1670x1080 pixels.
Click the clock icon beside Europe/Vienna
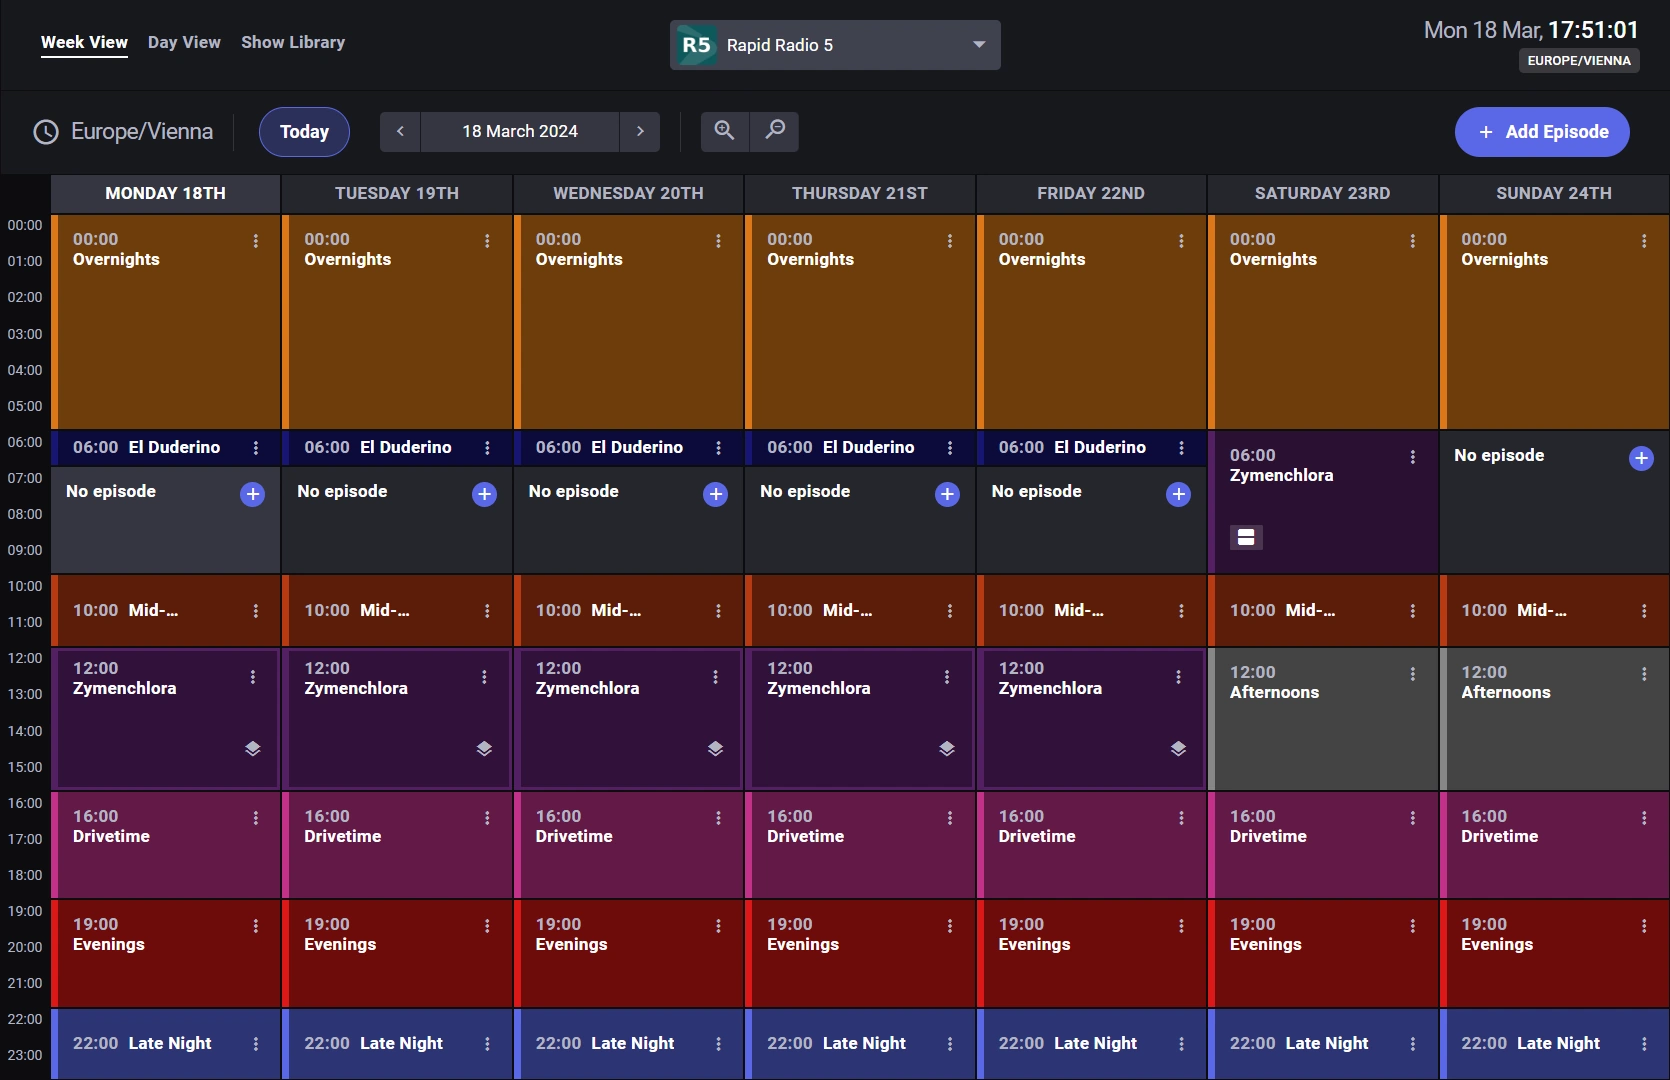[46, 132]
